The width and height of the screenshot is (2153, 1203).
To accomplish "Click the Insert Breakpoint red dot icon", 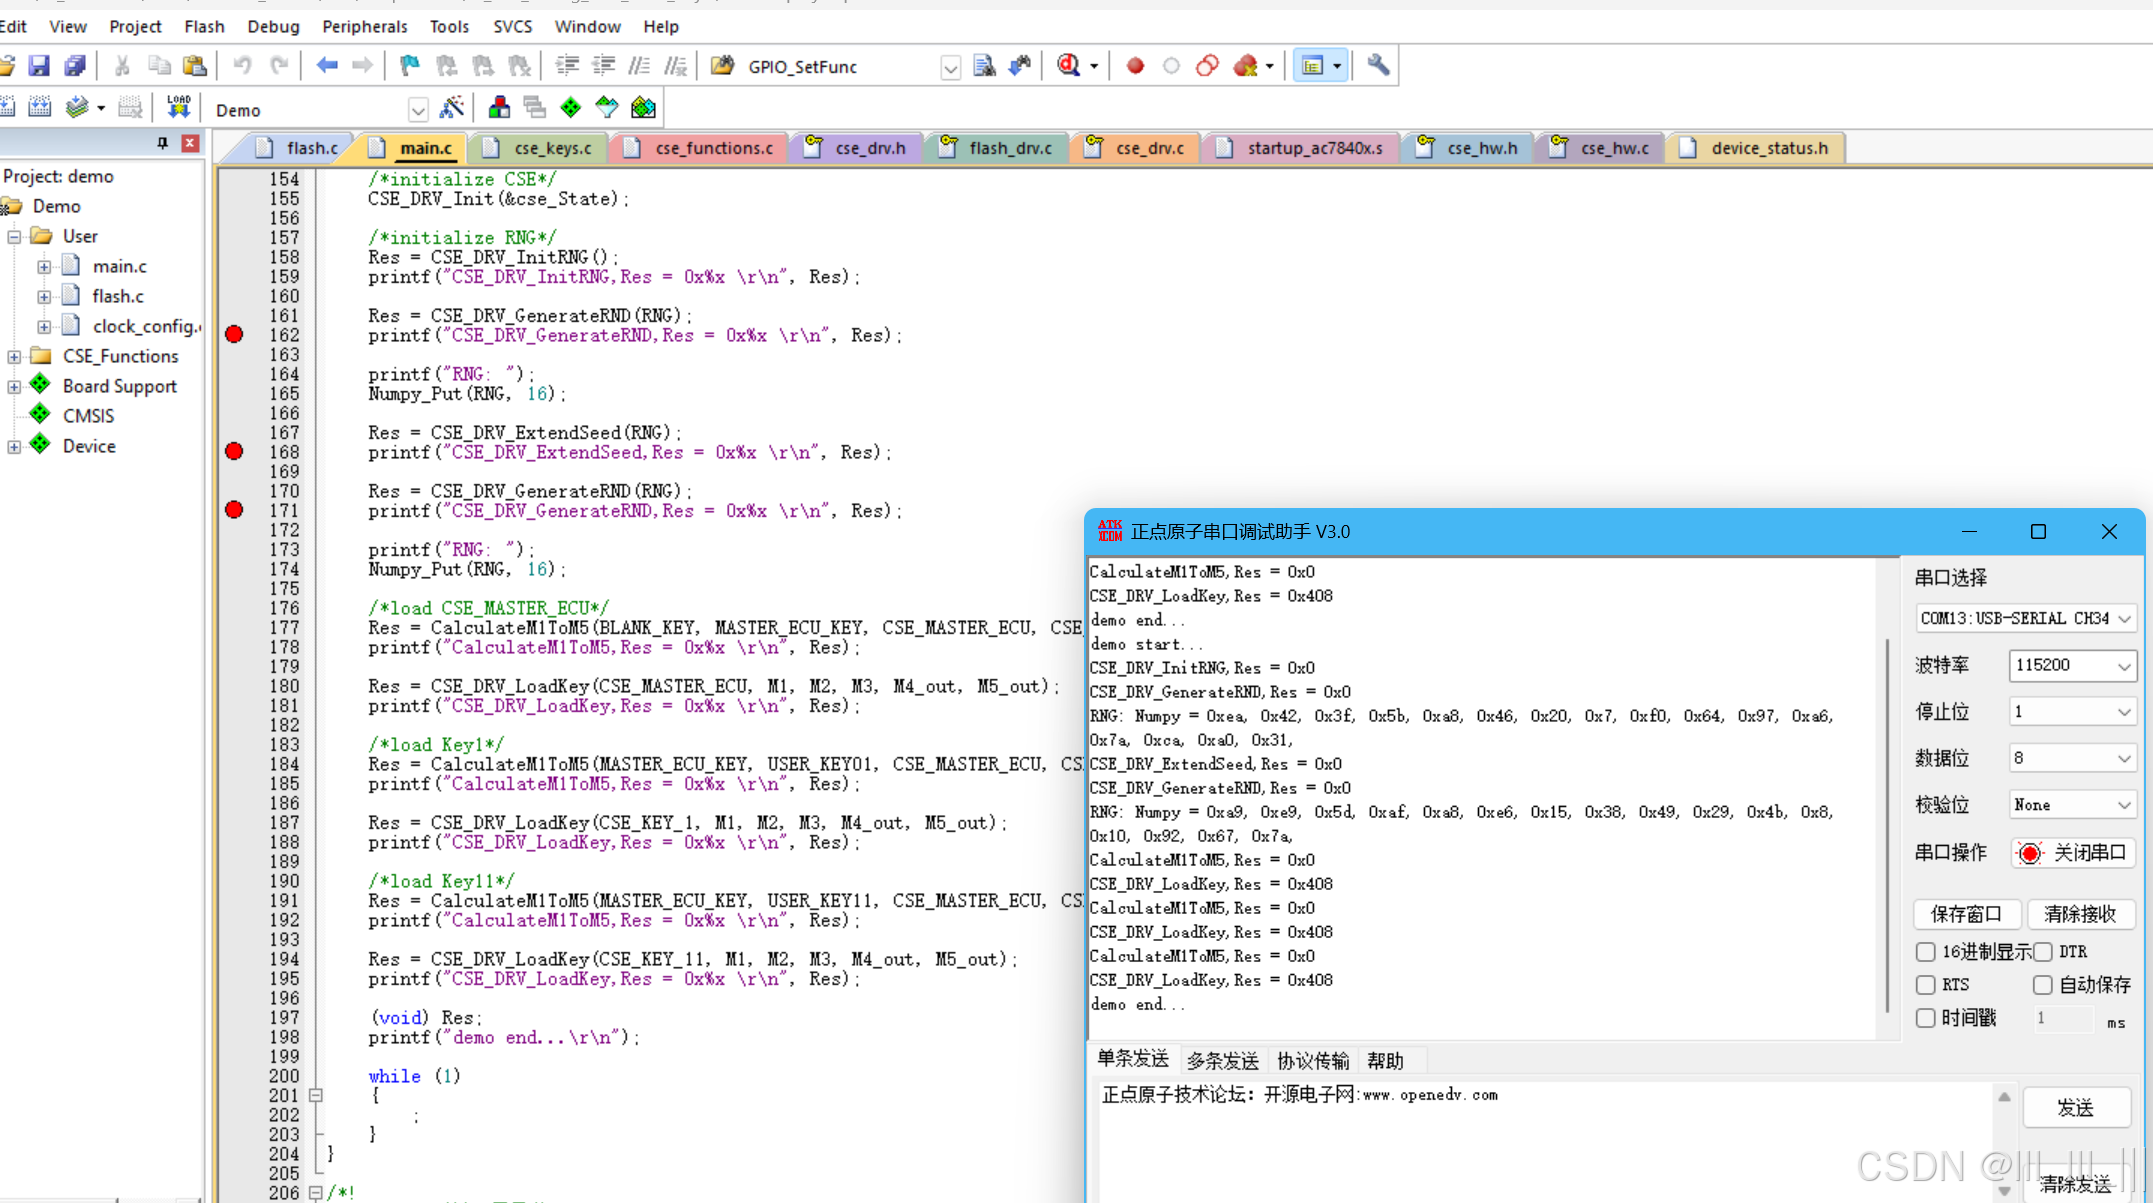I will click(1134, 66).
